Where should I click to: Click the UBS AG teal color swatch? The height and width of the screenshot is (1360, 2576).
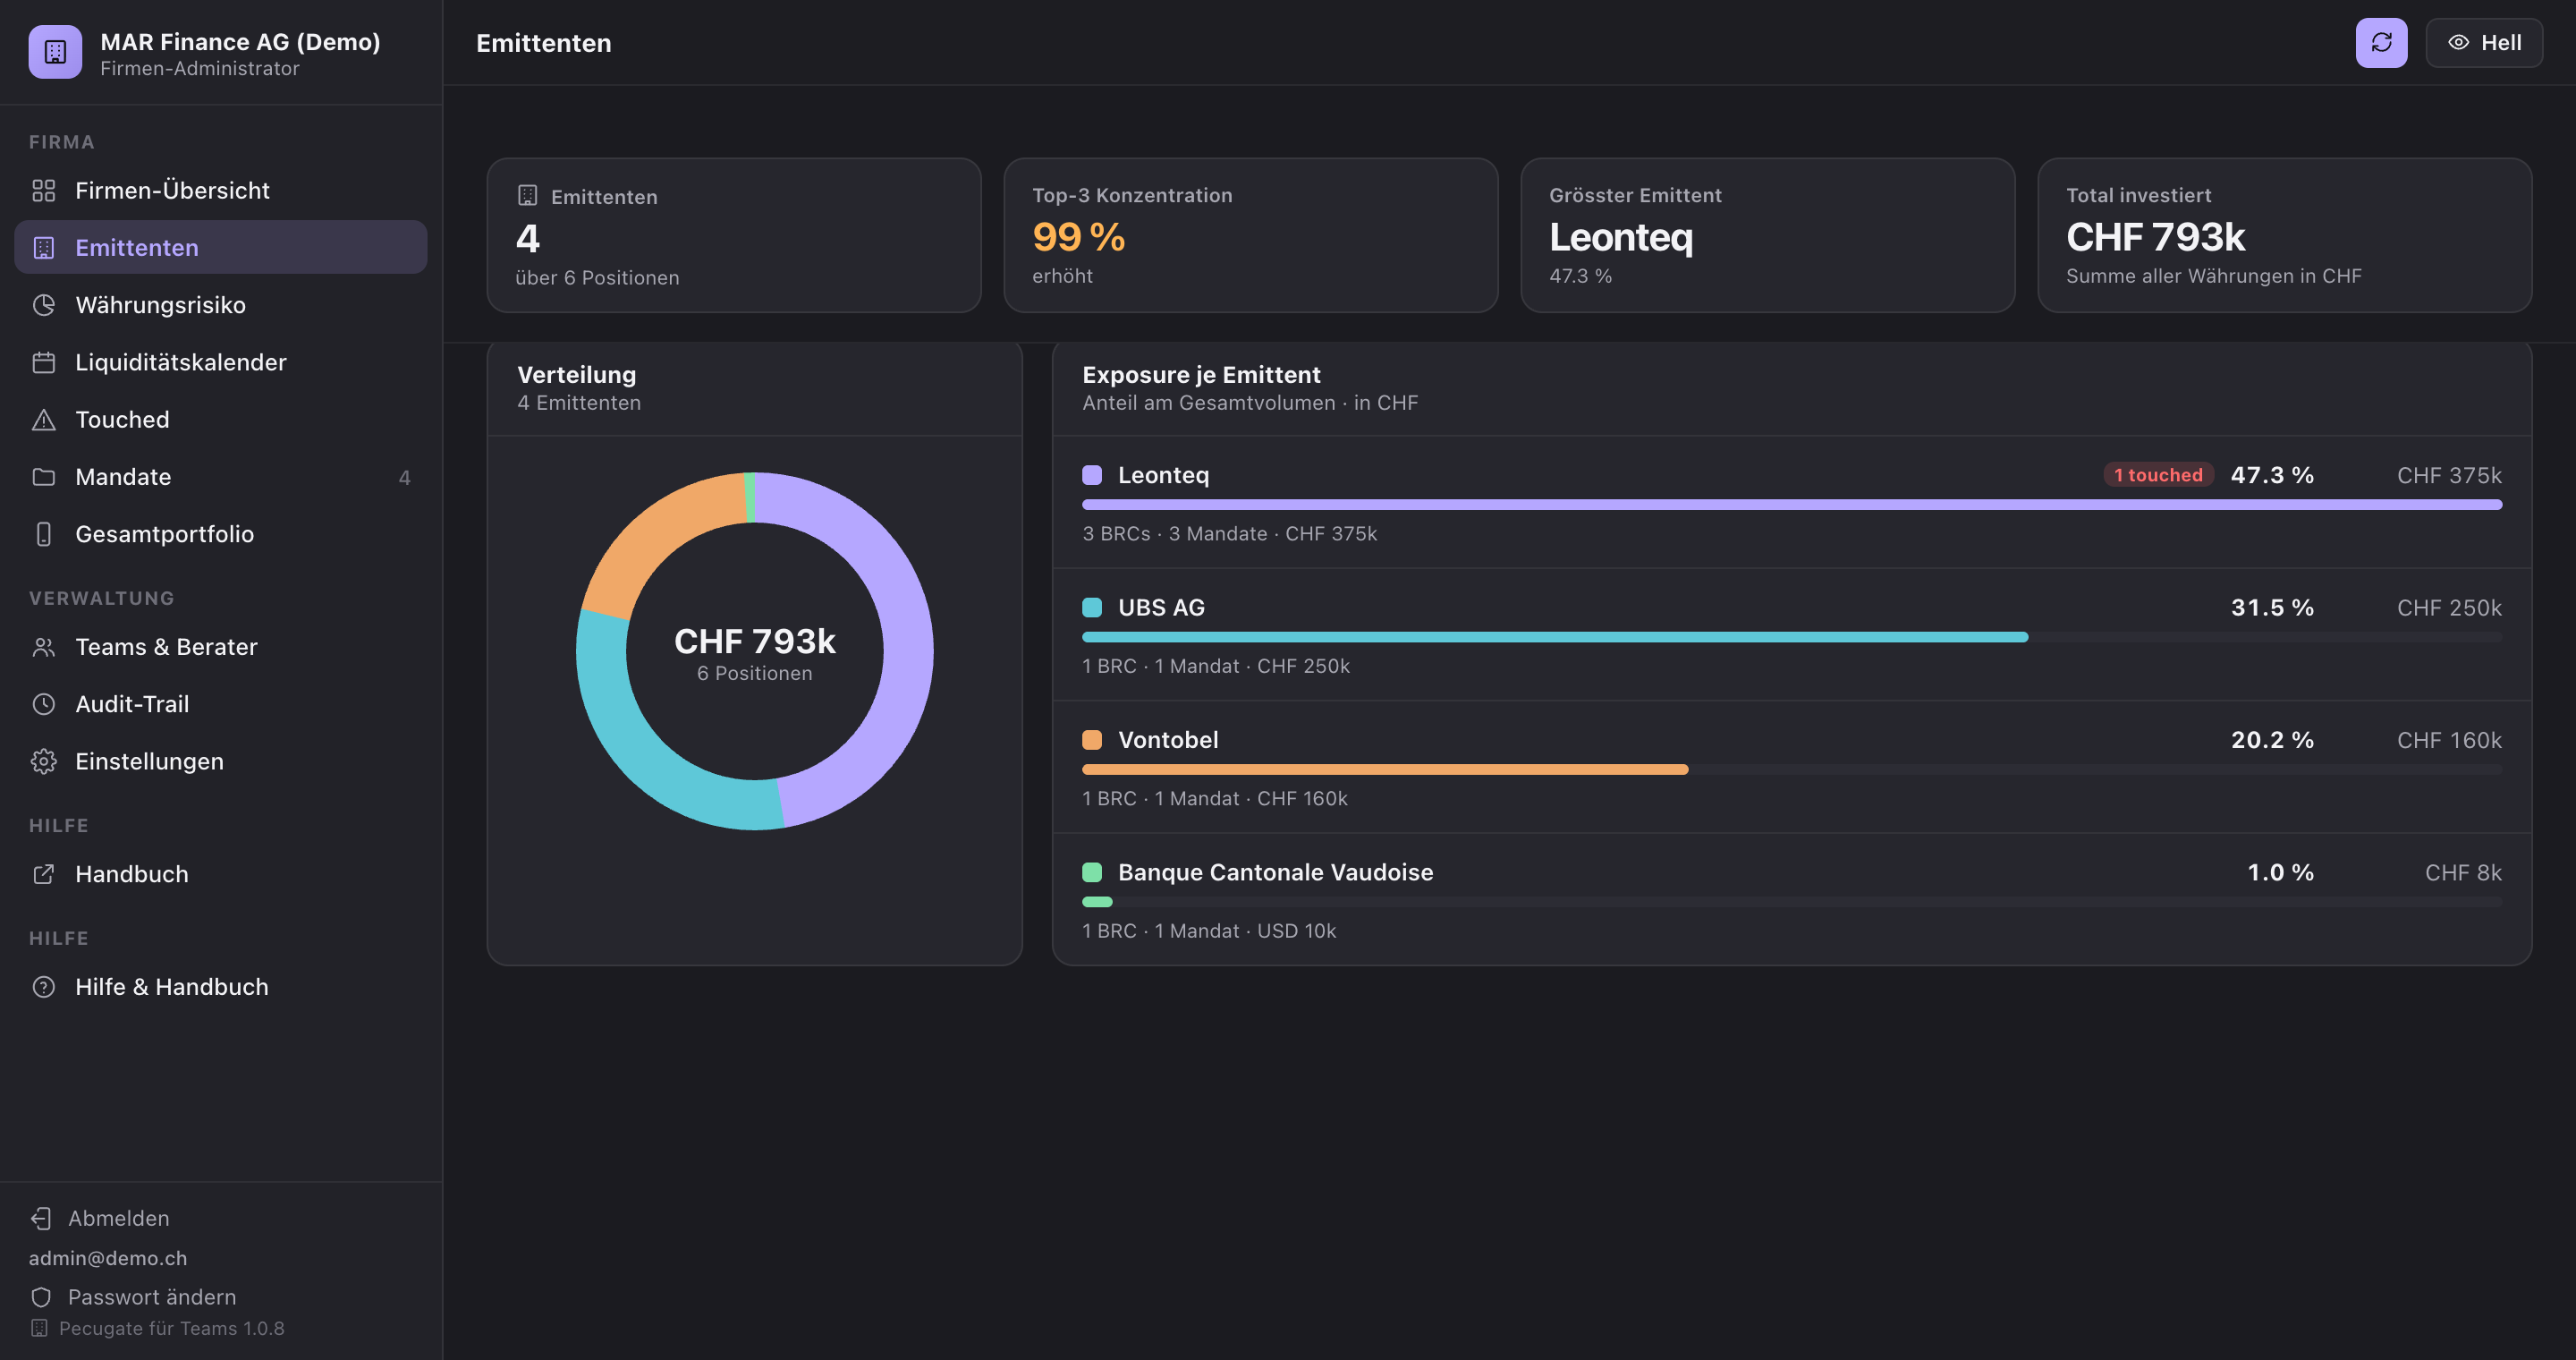1092,607
